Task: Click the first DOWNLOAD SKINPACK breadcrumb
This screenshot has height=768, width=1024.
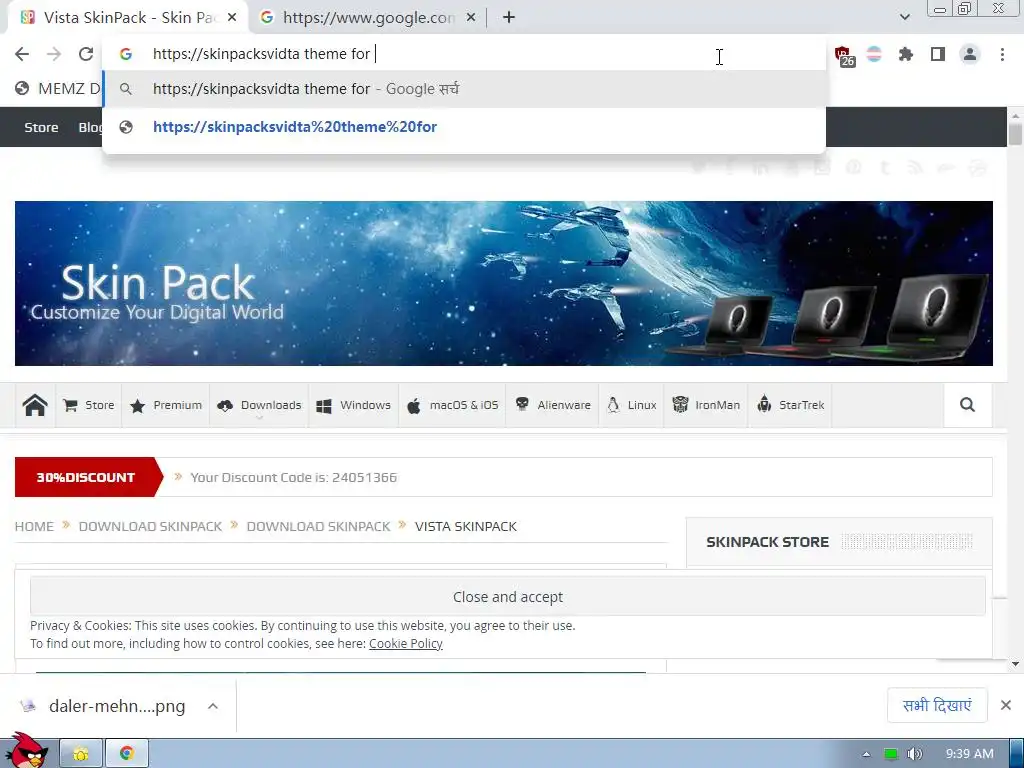Action: tap(150, 526)
